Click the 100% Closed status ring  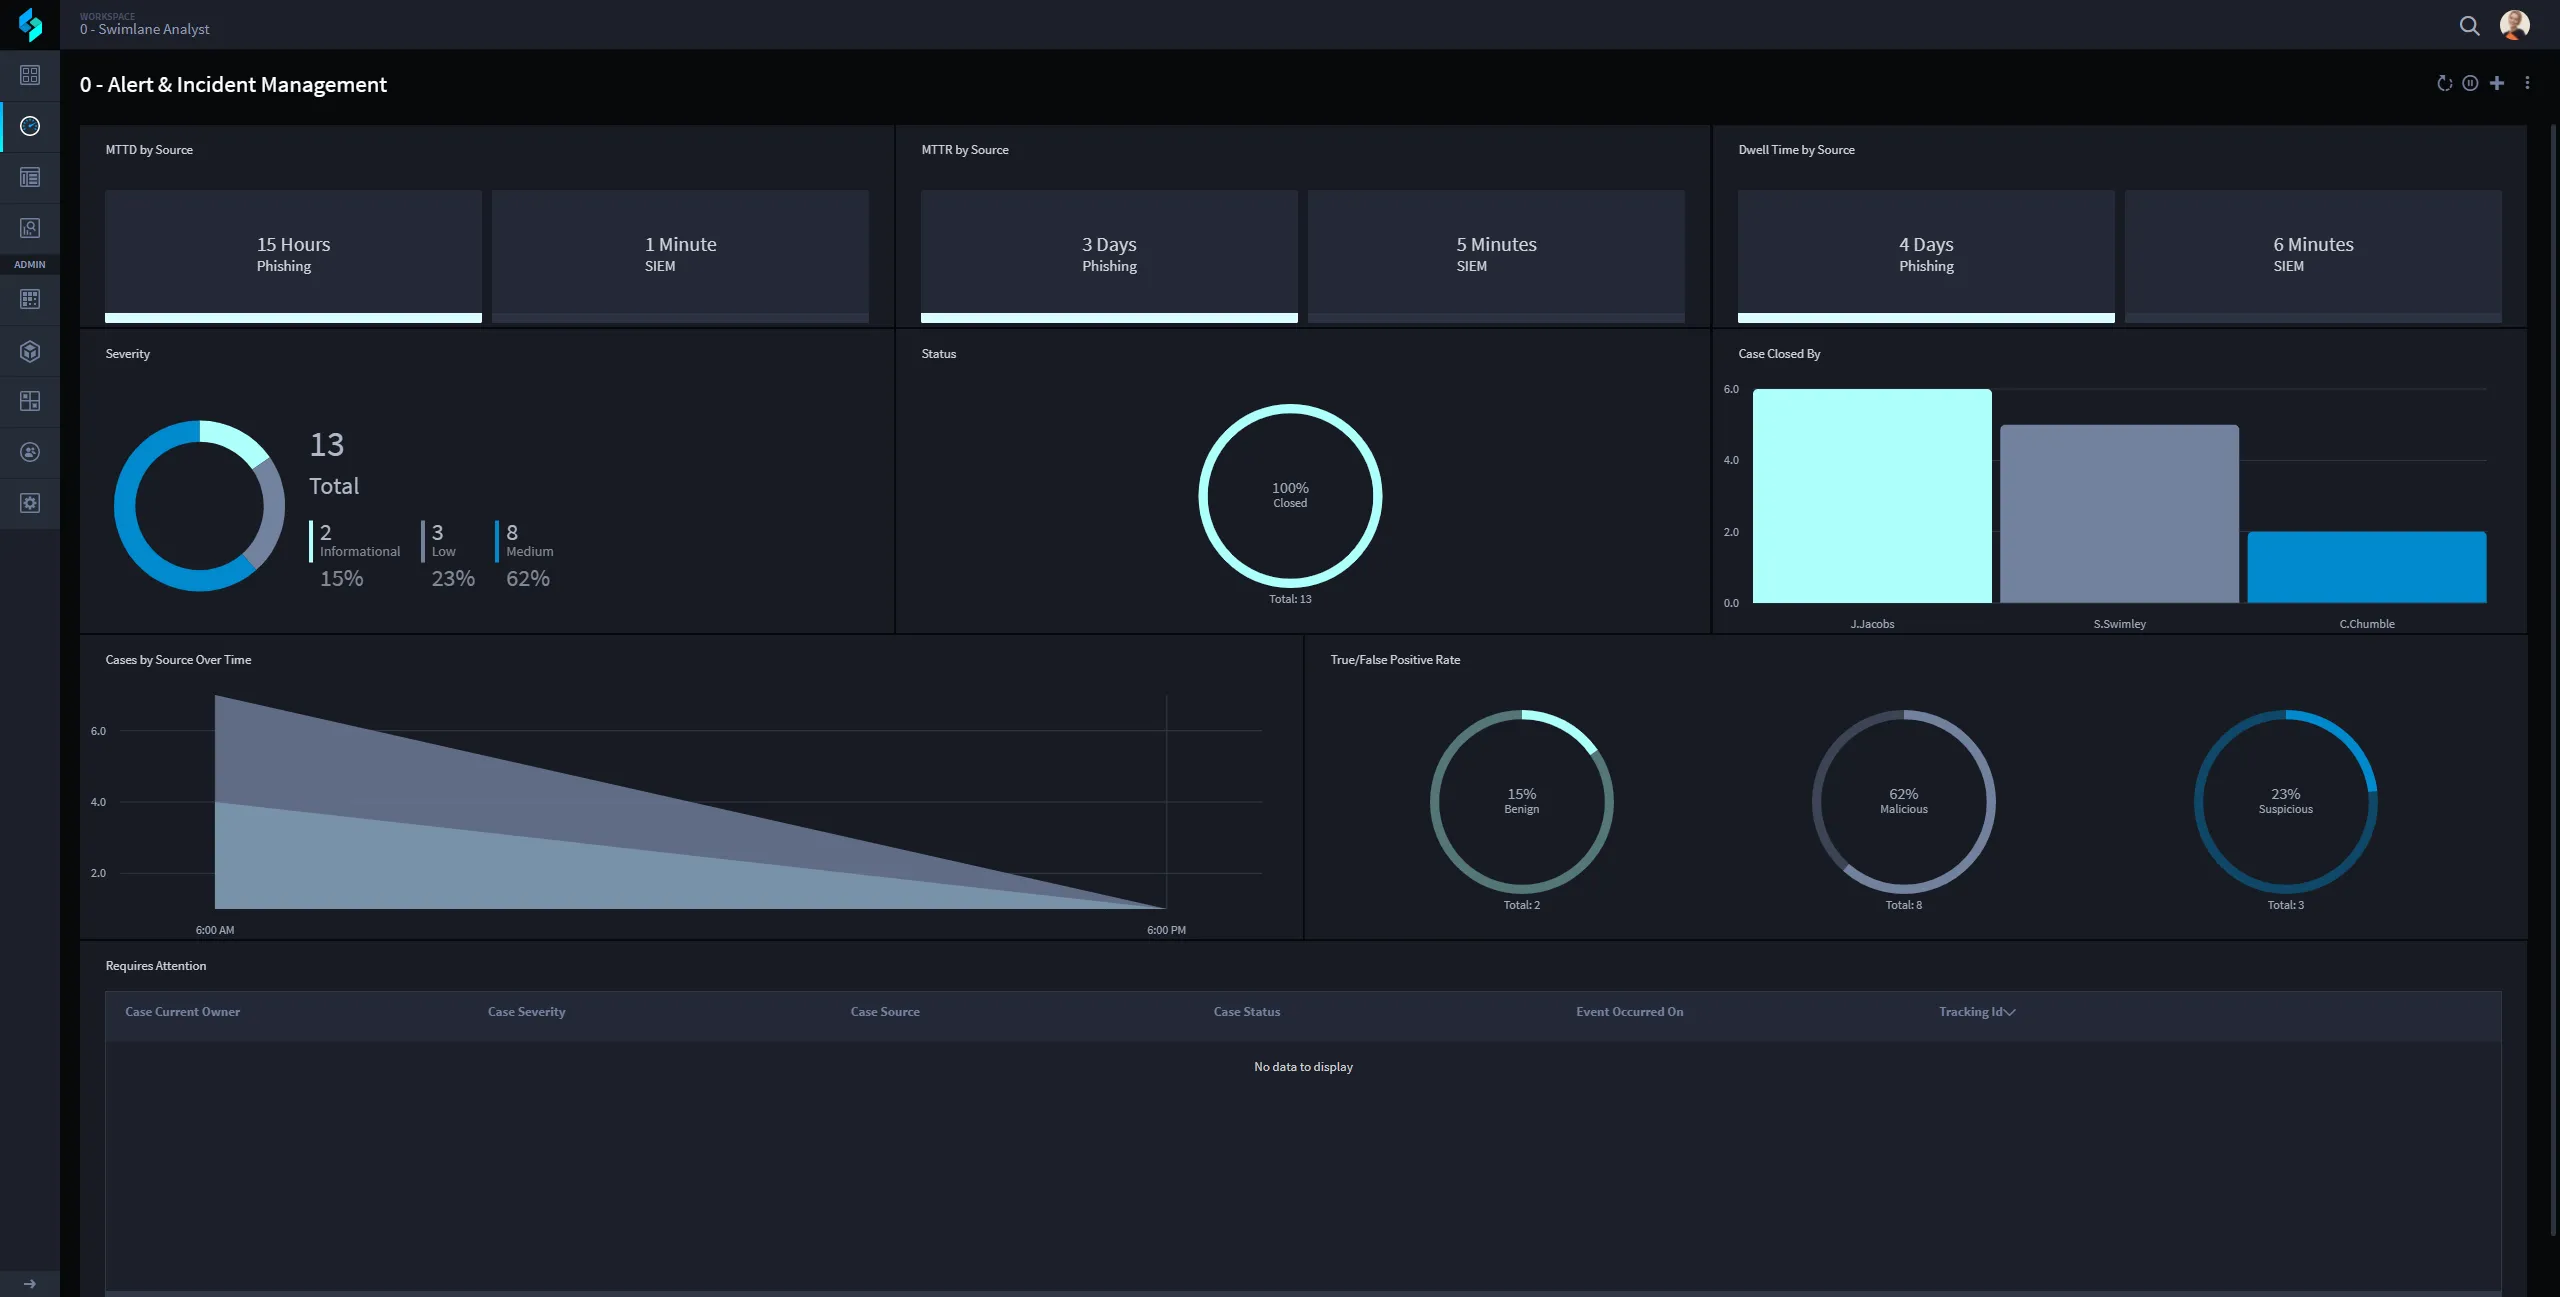pyautogui.click(x=1290, y=496)
